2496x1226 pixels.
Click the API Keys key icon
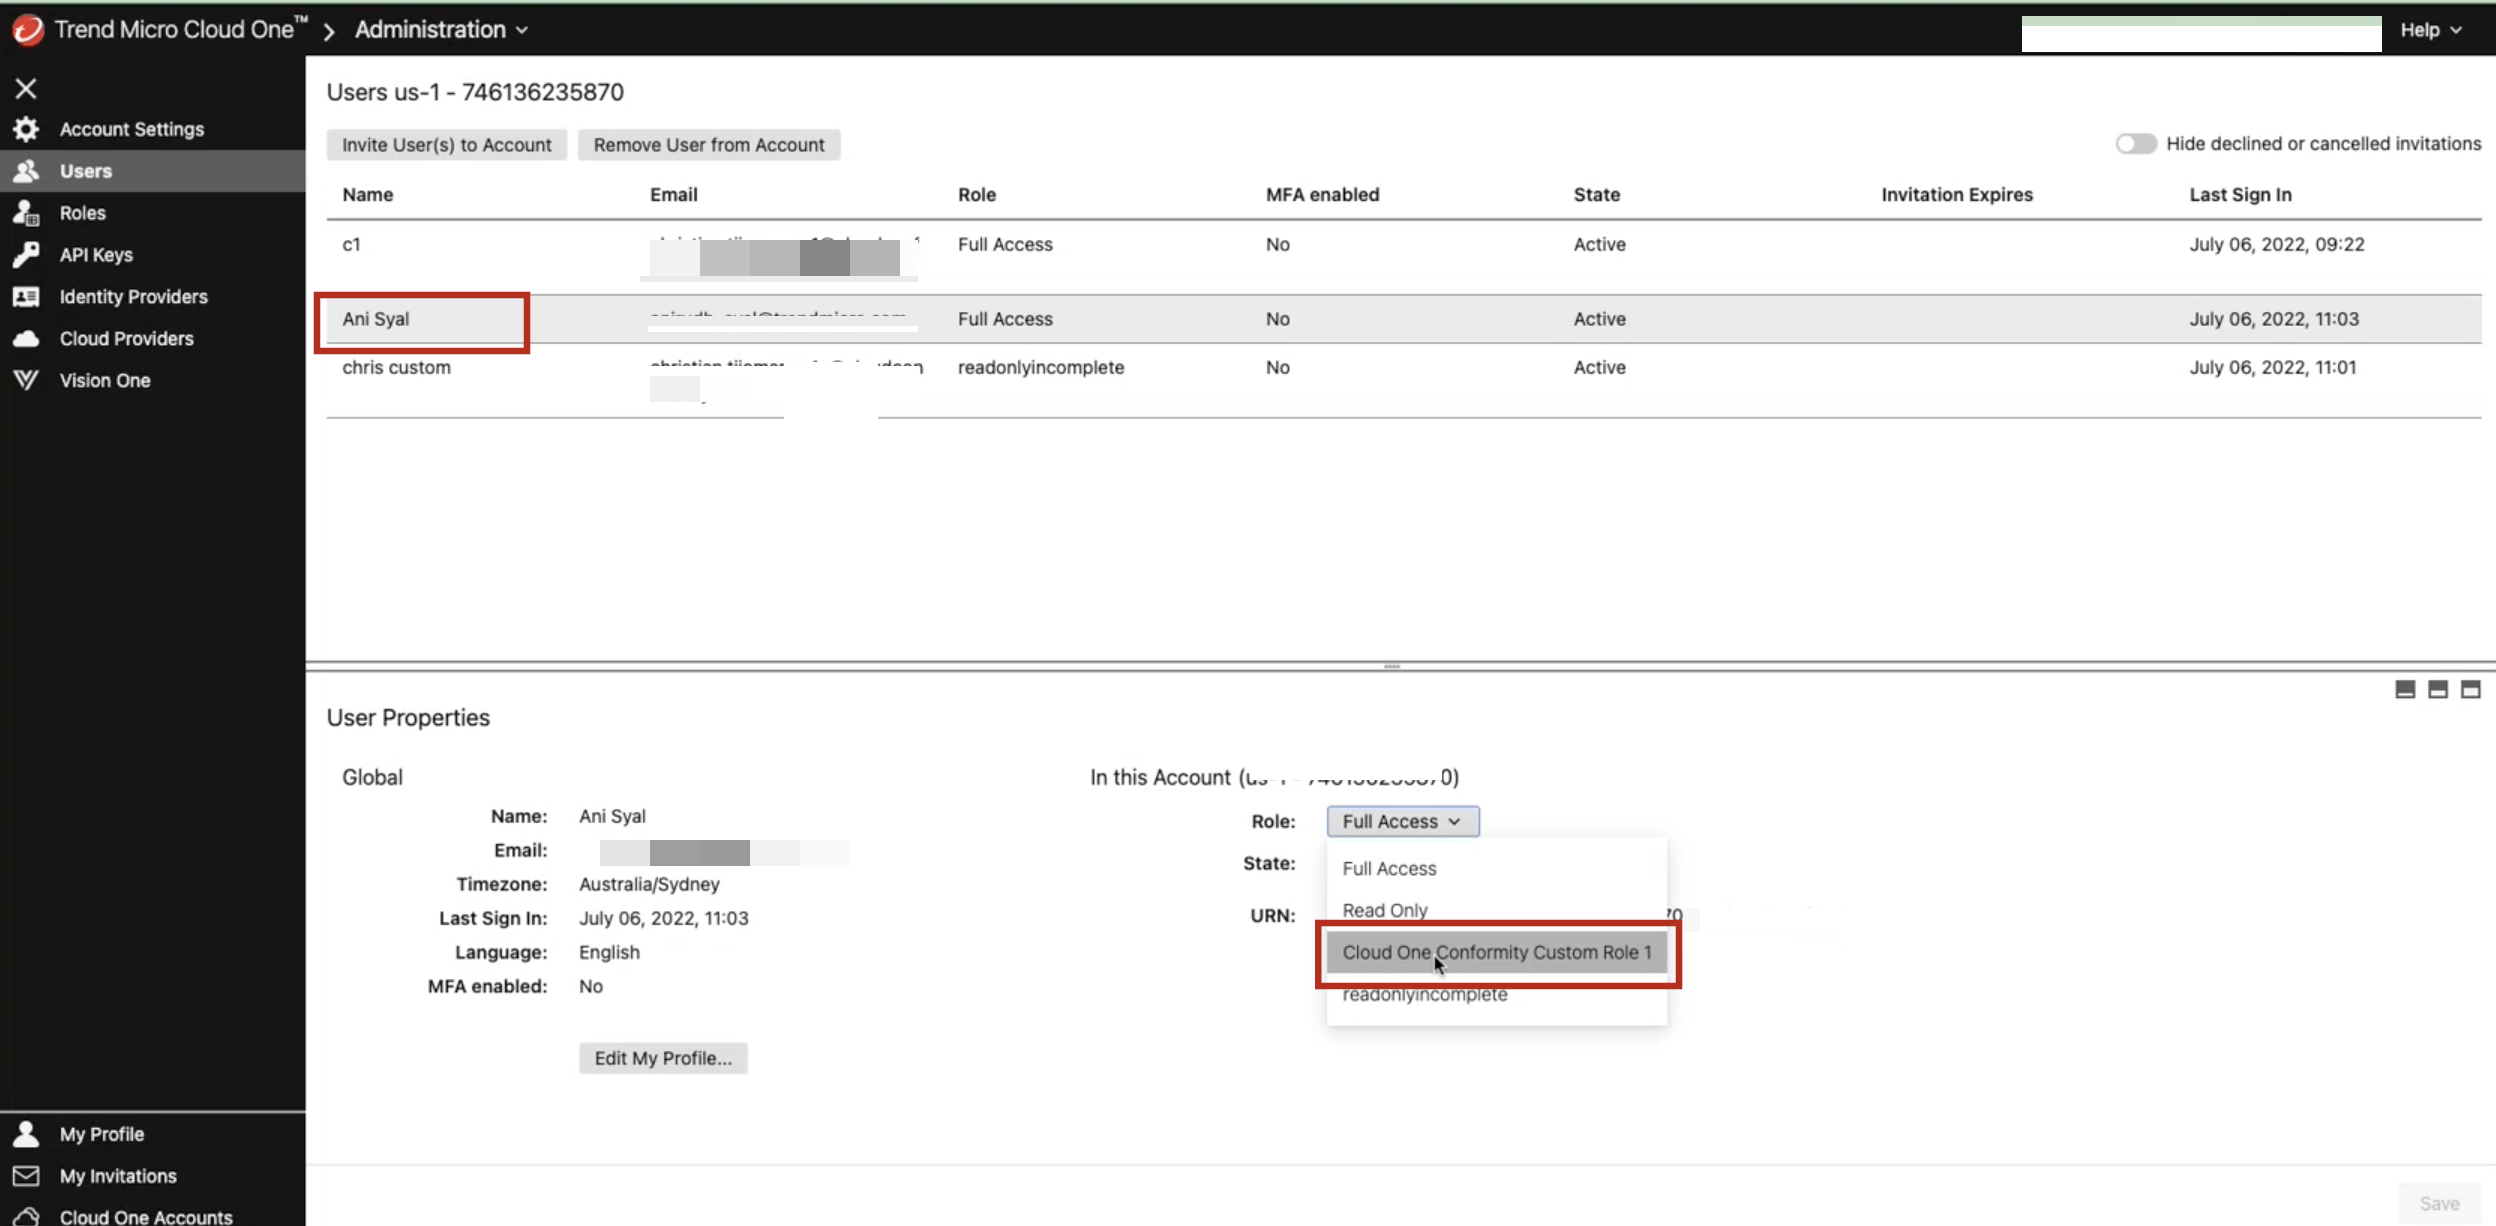click(x=26, y=255)
